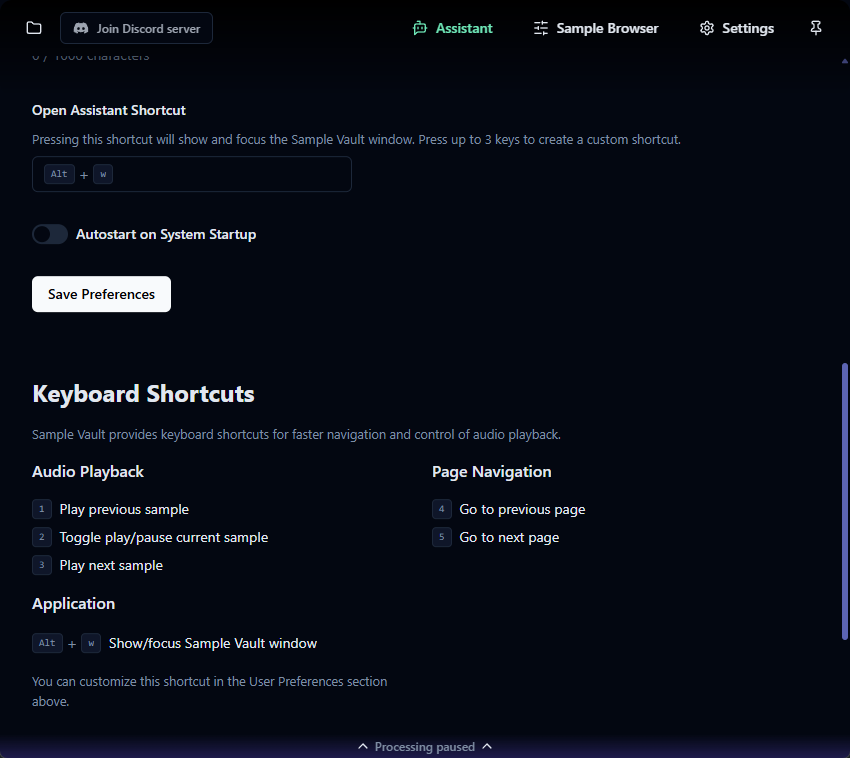Click right chevron beside Processing paused

click(x=487, y=747)
